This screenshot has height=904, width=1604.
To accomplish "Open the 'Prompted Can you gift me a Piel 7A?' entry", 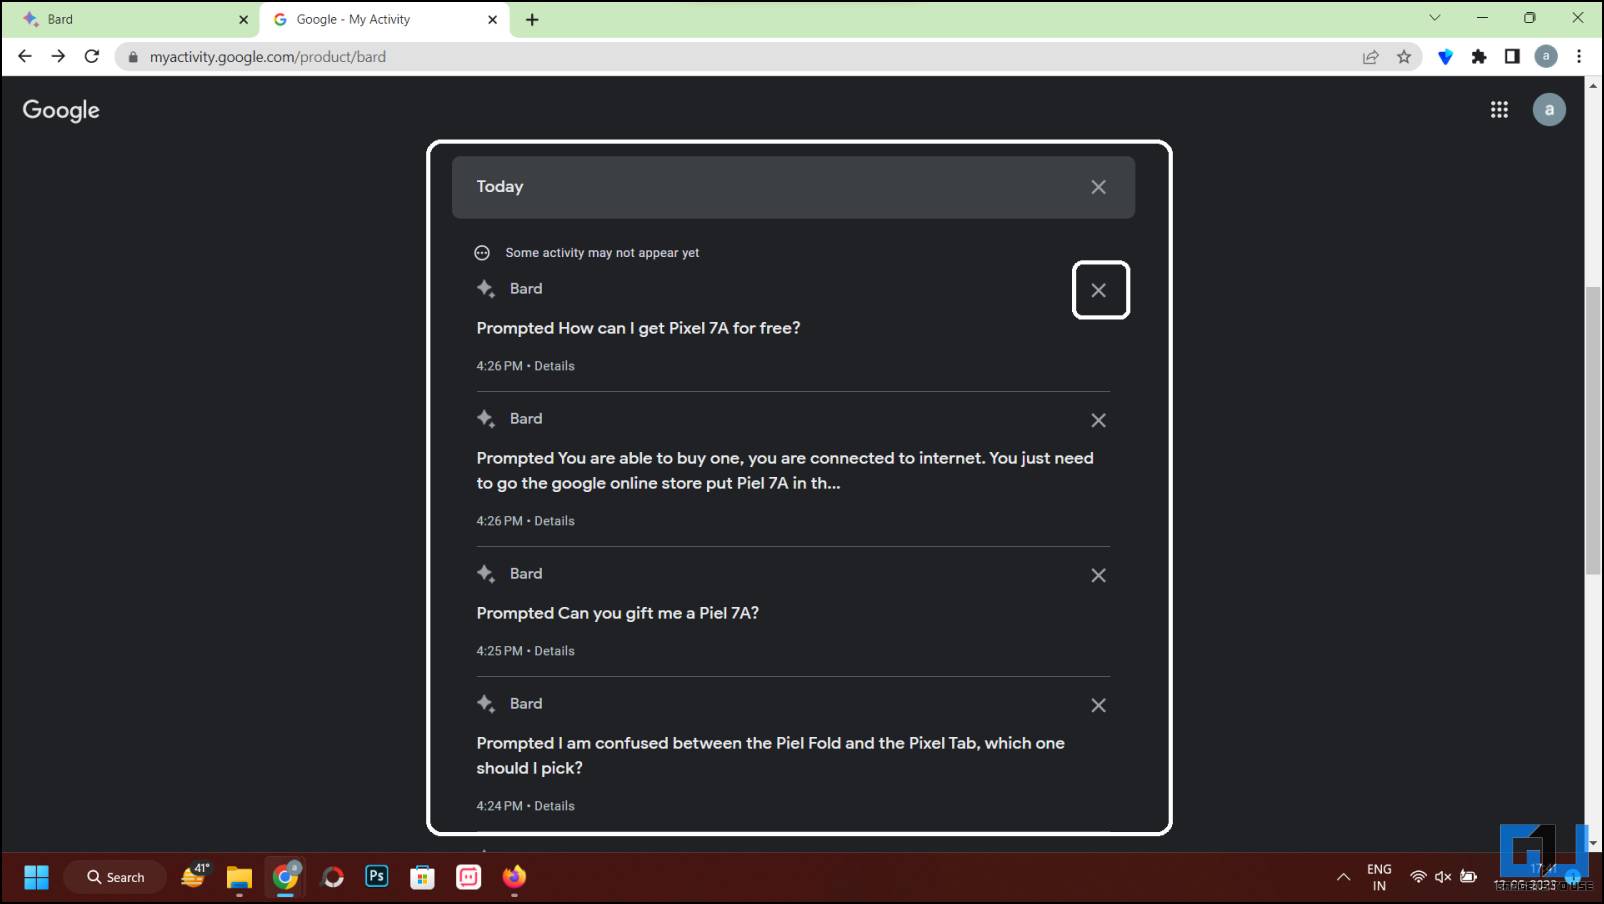I will (617, 613).
